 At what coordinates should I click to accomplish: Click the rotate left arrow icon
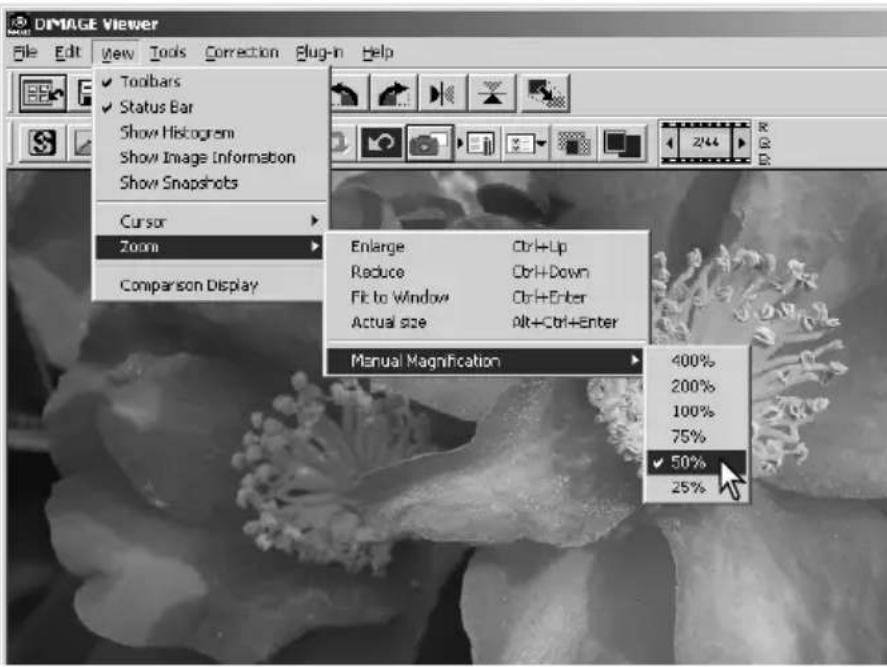click(x=345, y=93)
